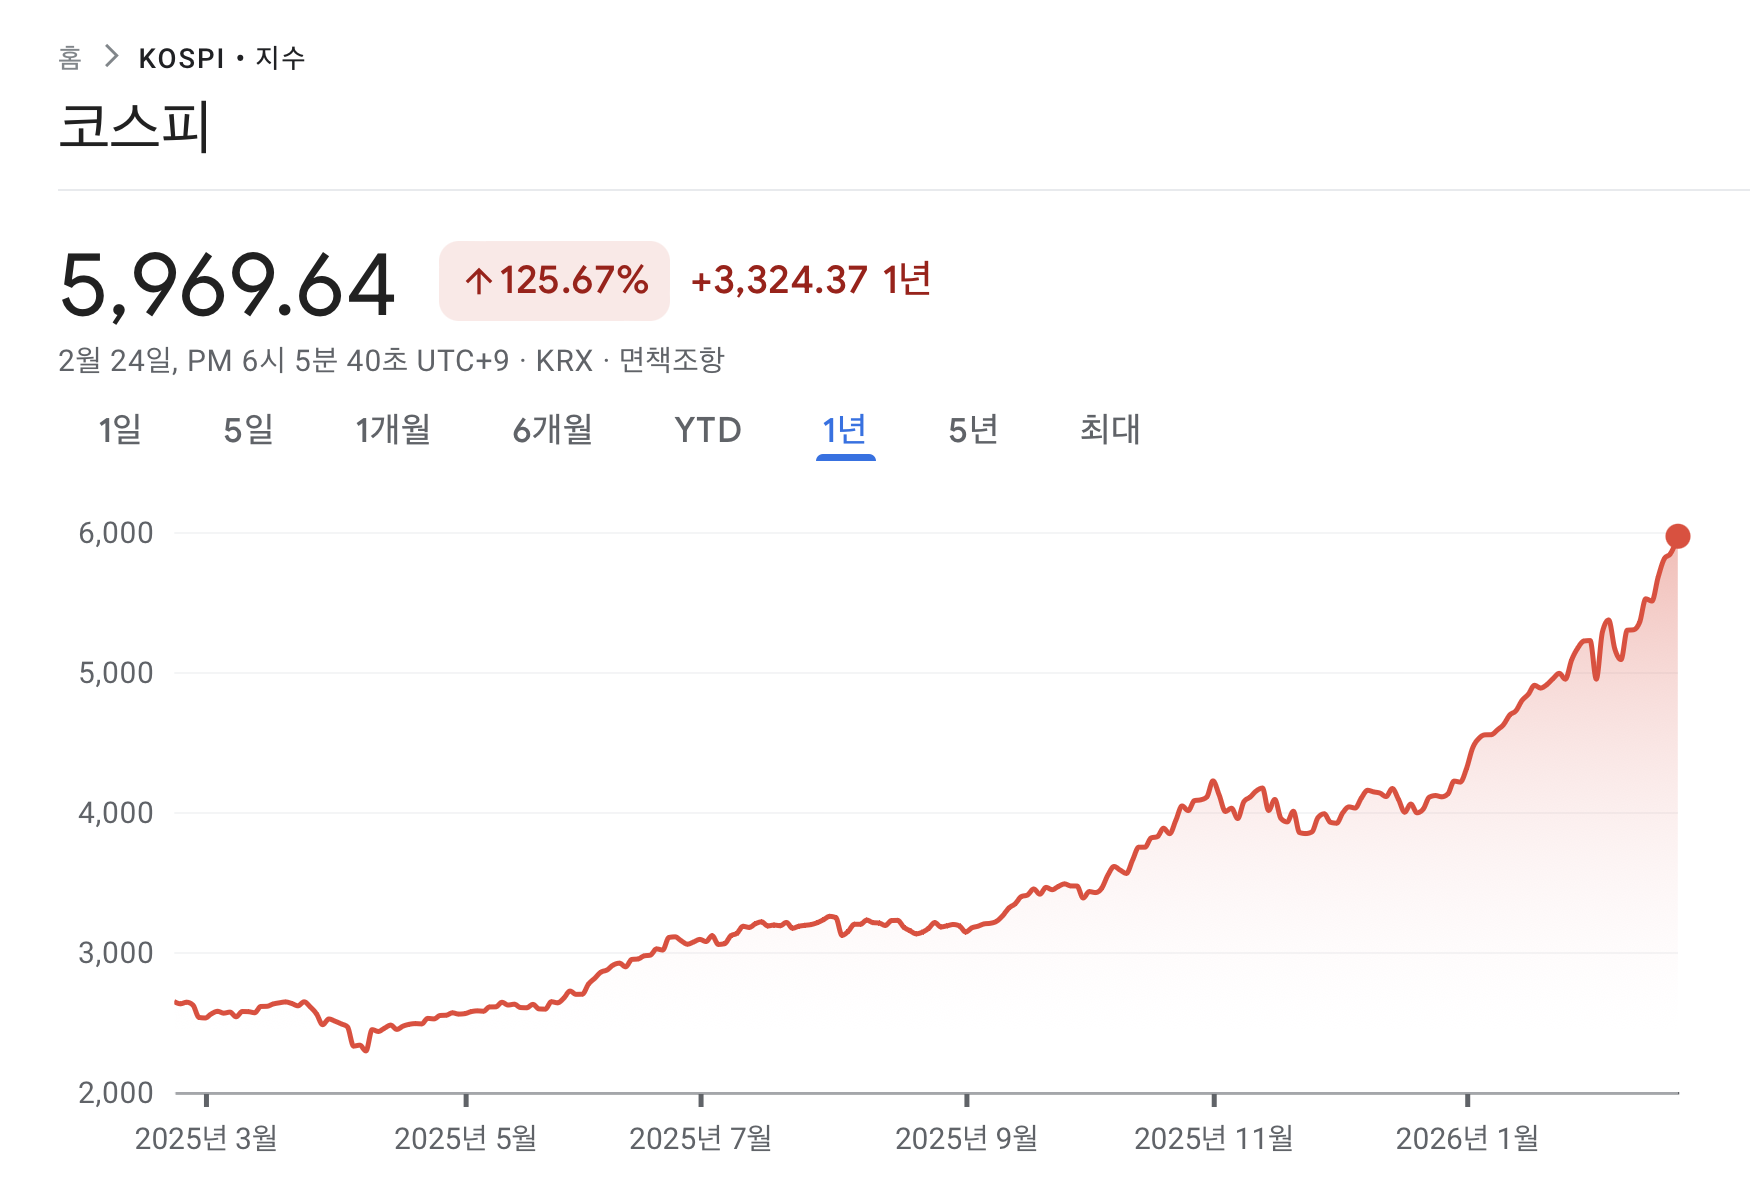1750x1196 pixels.
Task: Select the active 1년 tab
Action: [844, 430]
